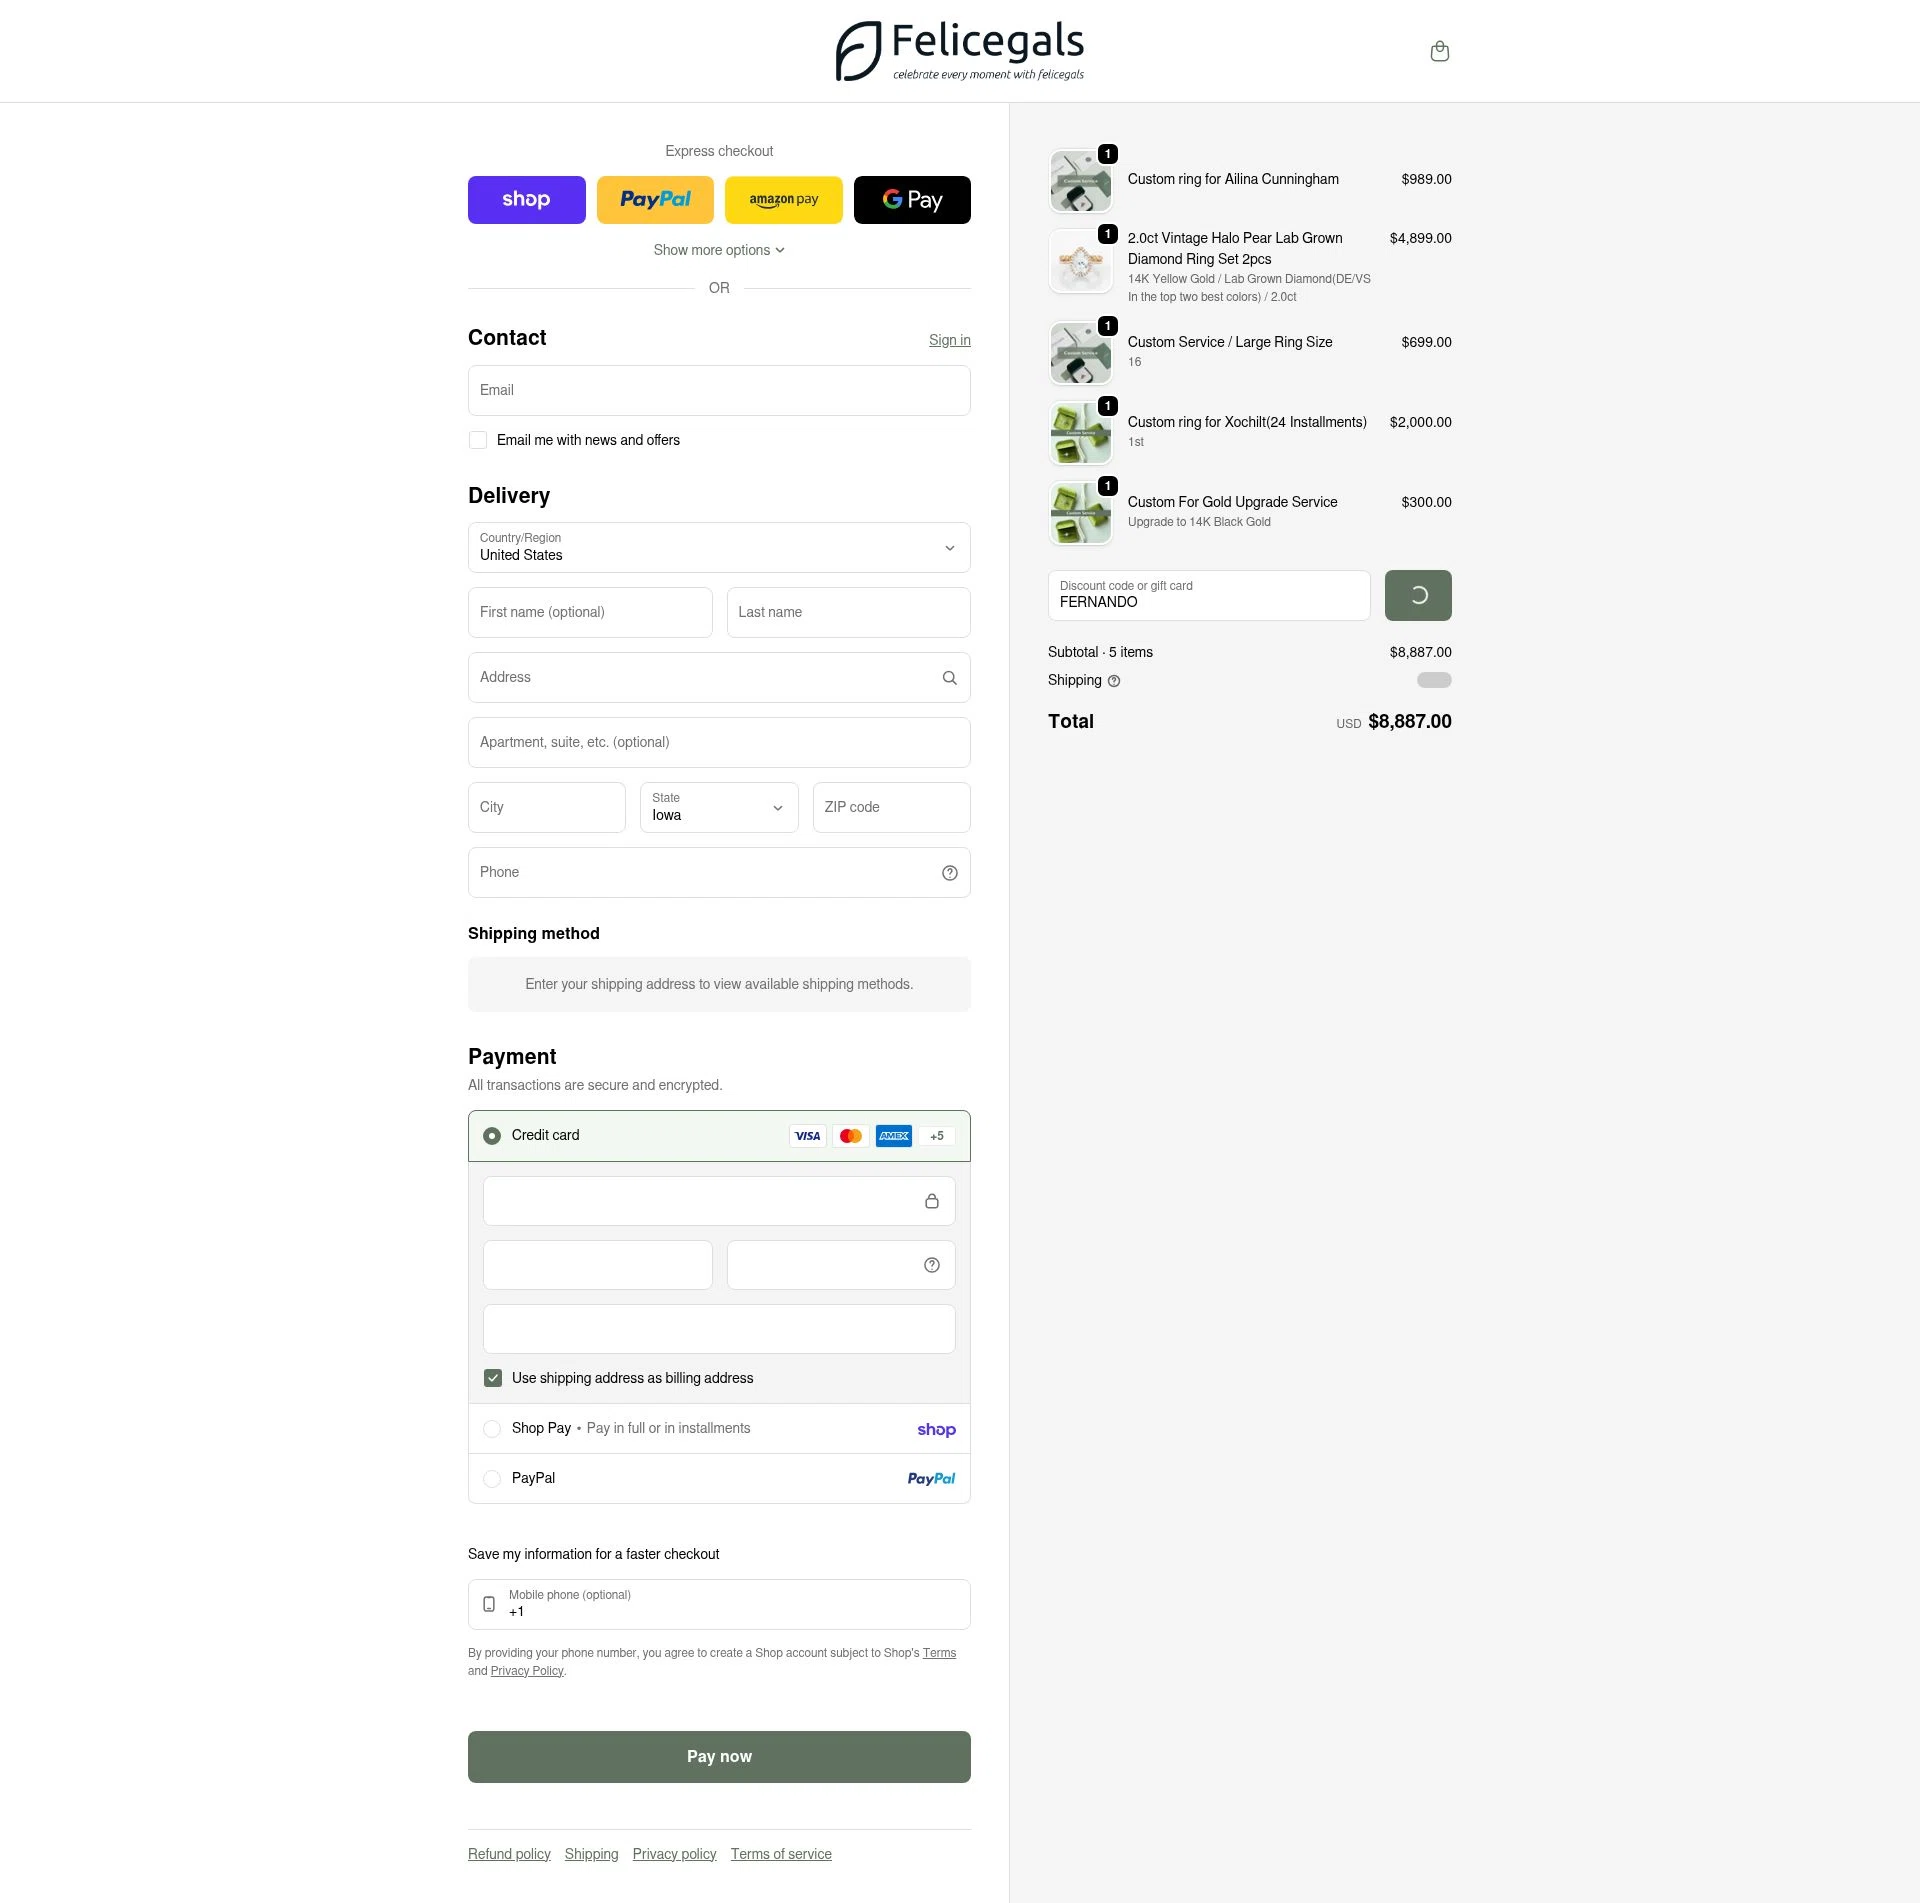Pay with Google Pay express checkout
1920x1903 pixels.
911,199
